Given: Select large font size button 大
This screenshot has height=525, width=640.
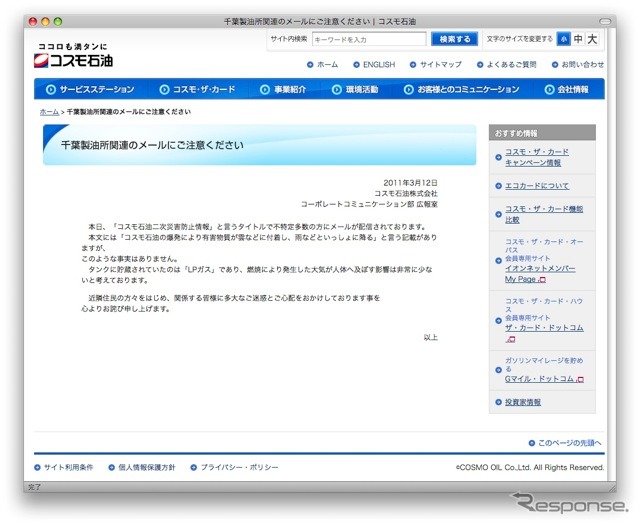Looking at the screenshot, I should click(593, 39).
